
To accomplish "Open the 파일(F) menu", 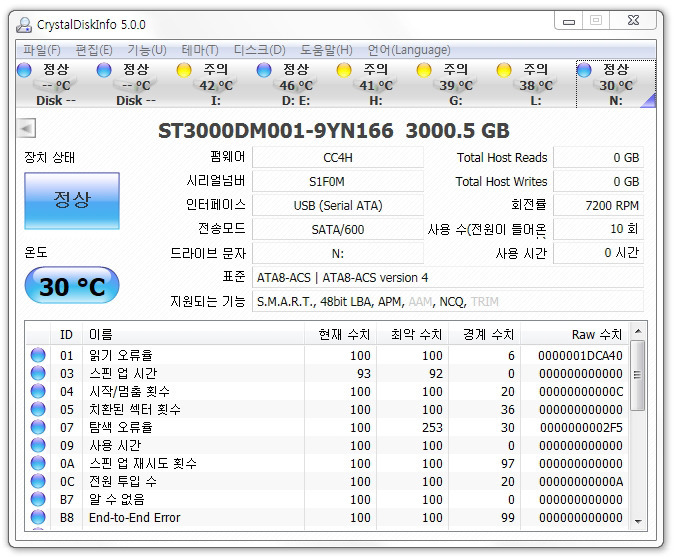I will point(42,50).
